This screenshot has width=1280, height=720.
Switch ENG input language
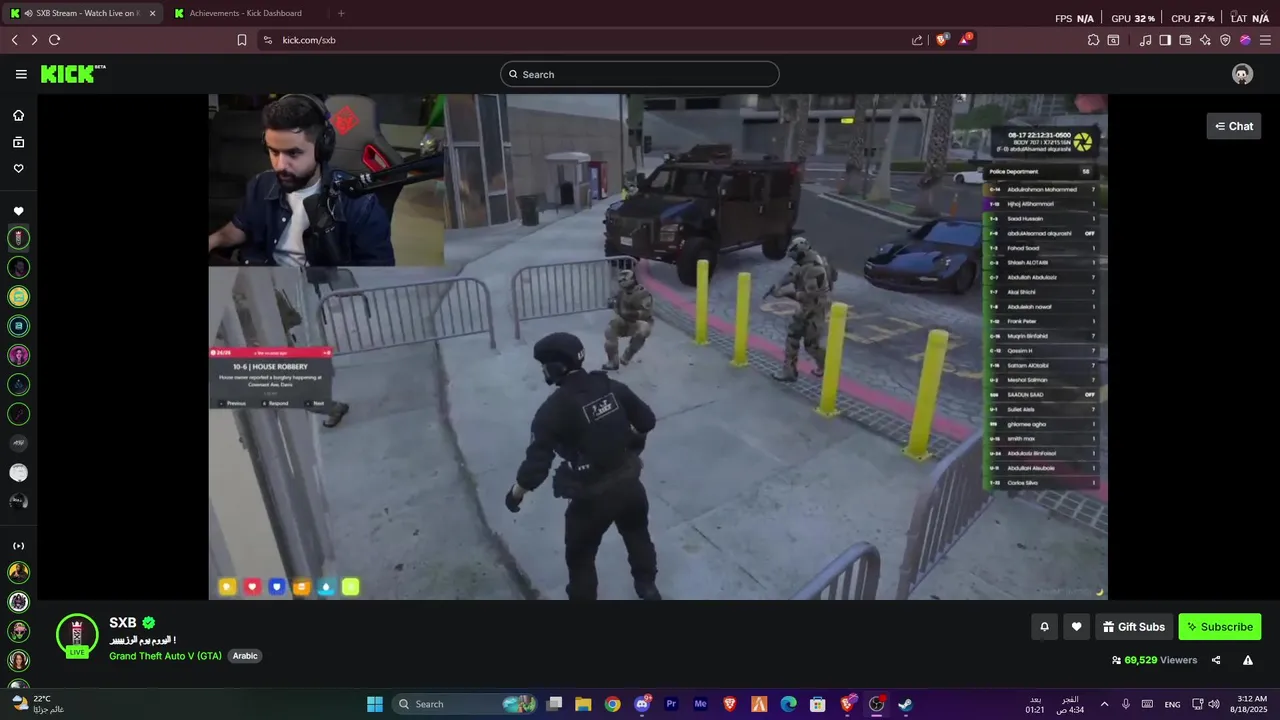1172,704
